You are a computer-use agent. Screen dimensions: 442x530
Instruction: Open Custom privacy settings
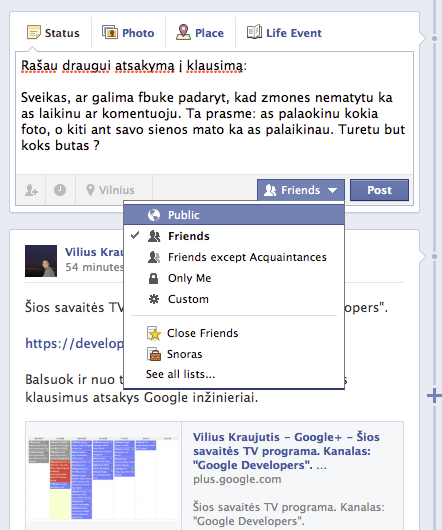coord(234,299)
